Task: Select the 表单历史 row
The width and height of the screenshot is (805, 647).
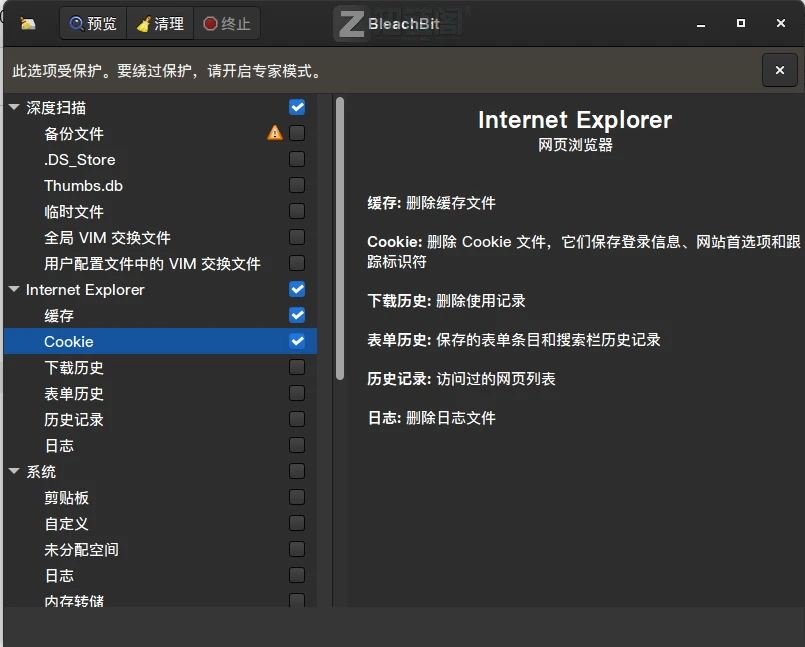Action: pos(160,393)
